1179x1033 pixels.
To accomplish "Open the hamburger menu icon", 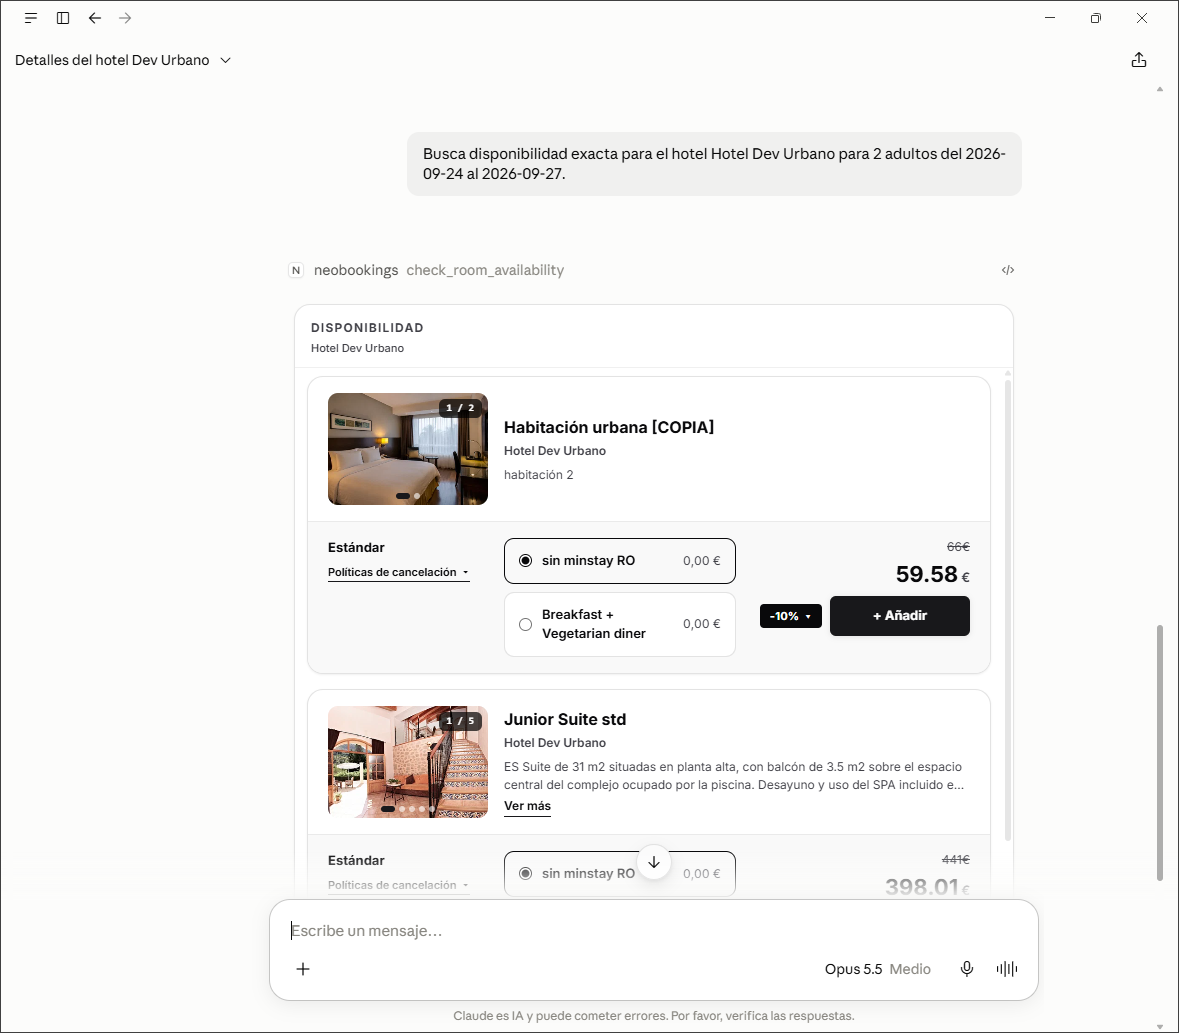I will point(31,18).
